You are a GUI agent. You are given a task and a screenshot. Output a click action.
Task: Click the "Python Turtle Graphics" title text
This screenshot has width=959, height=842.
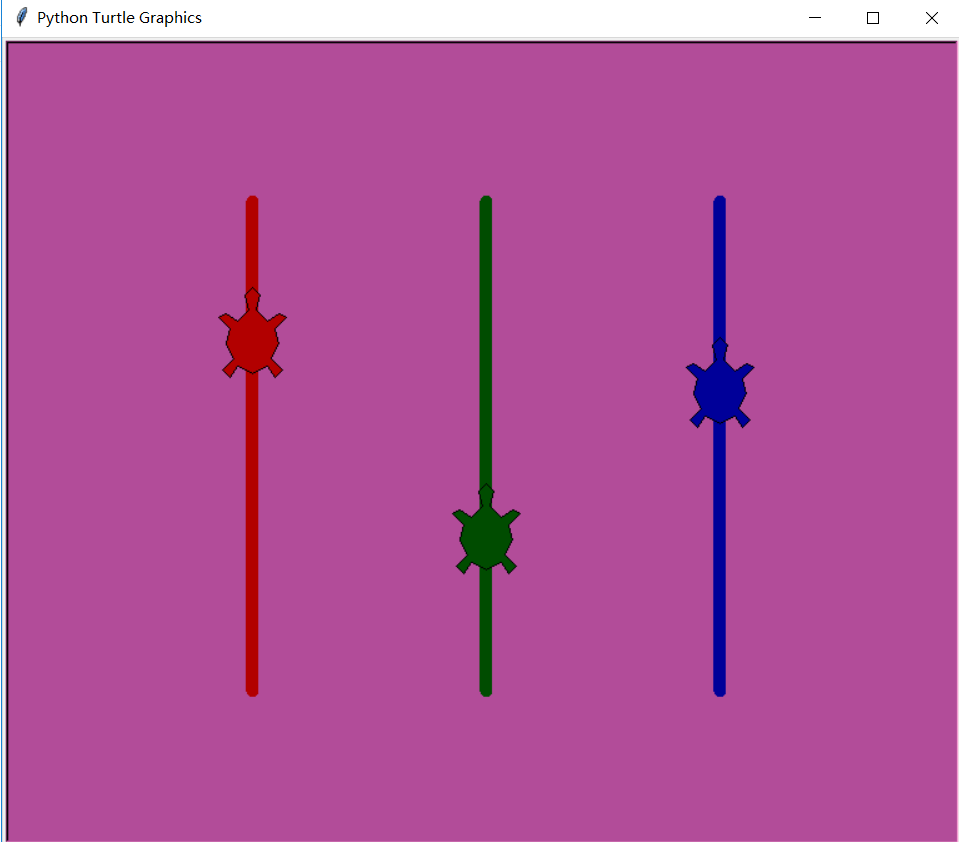(x=119, y=18)
